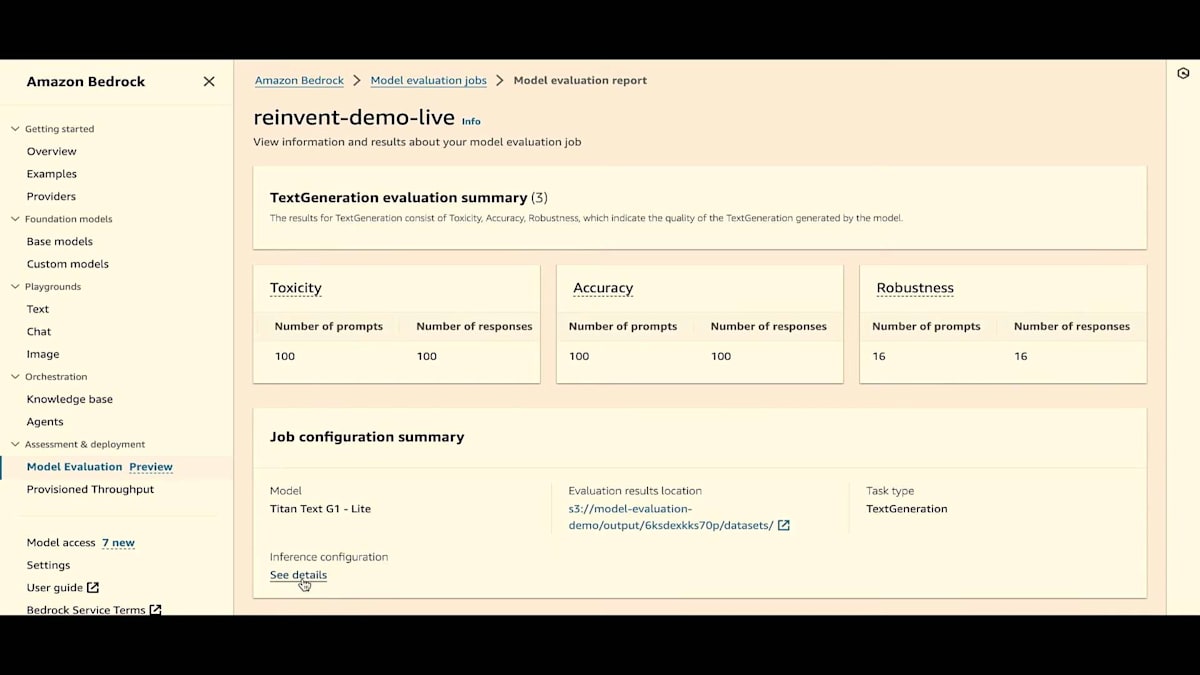The height and width of the screenshot is (675, 1200).
Task: Click the Preview badge link
Action: (151, 467)
